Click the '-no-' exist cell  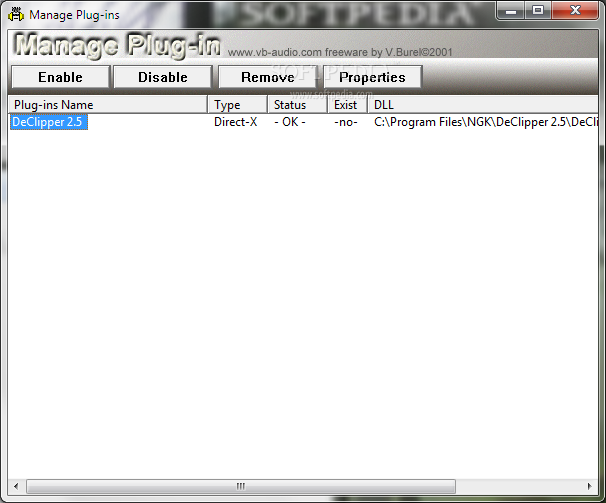click(x=346, y=122)
